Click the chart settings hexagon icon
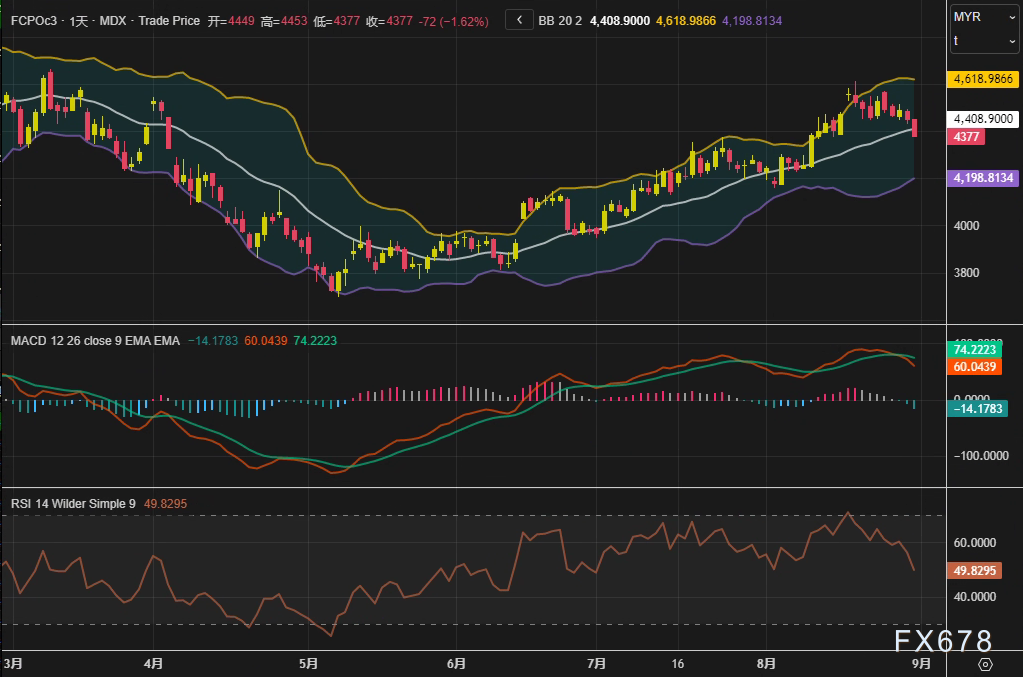Screen dimensions: 1023x677 point(985,664)
